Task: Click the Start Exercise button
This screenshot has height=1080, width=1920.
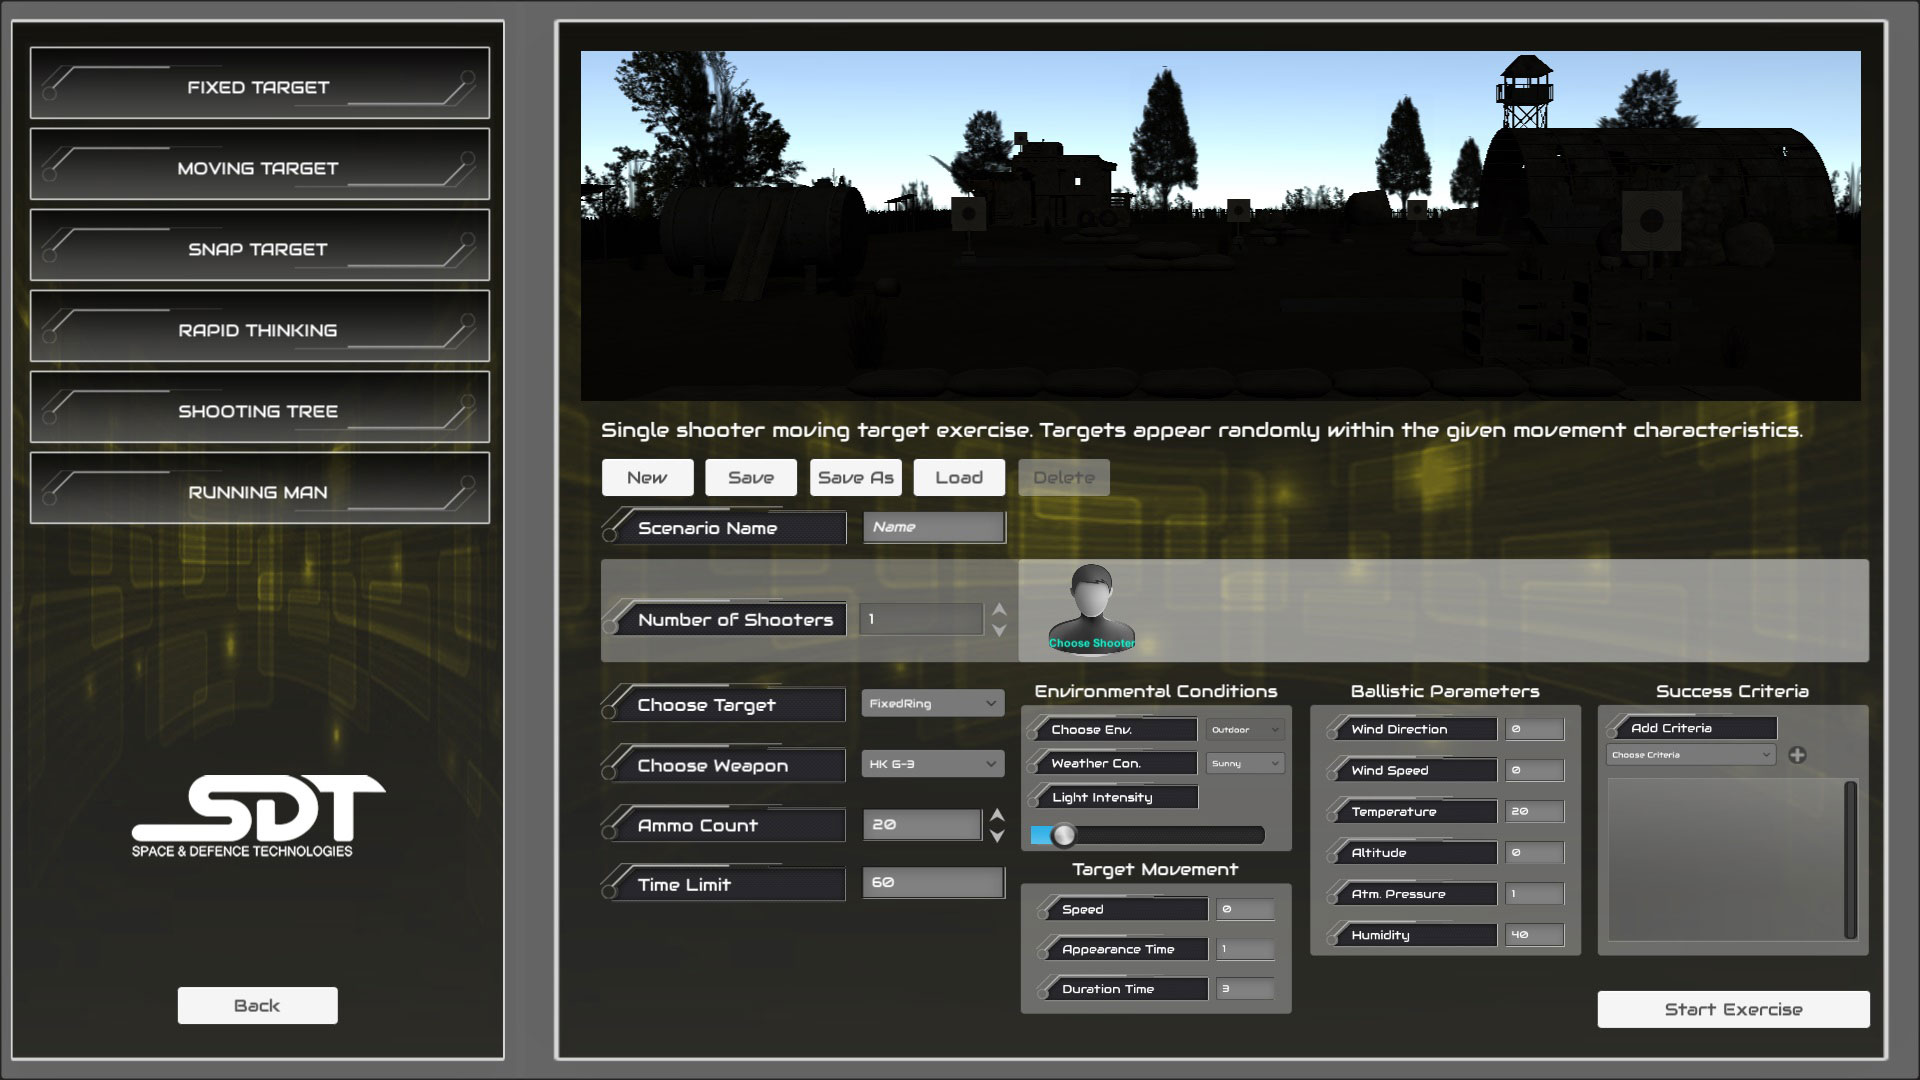Action: coord(1733,1009)
